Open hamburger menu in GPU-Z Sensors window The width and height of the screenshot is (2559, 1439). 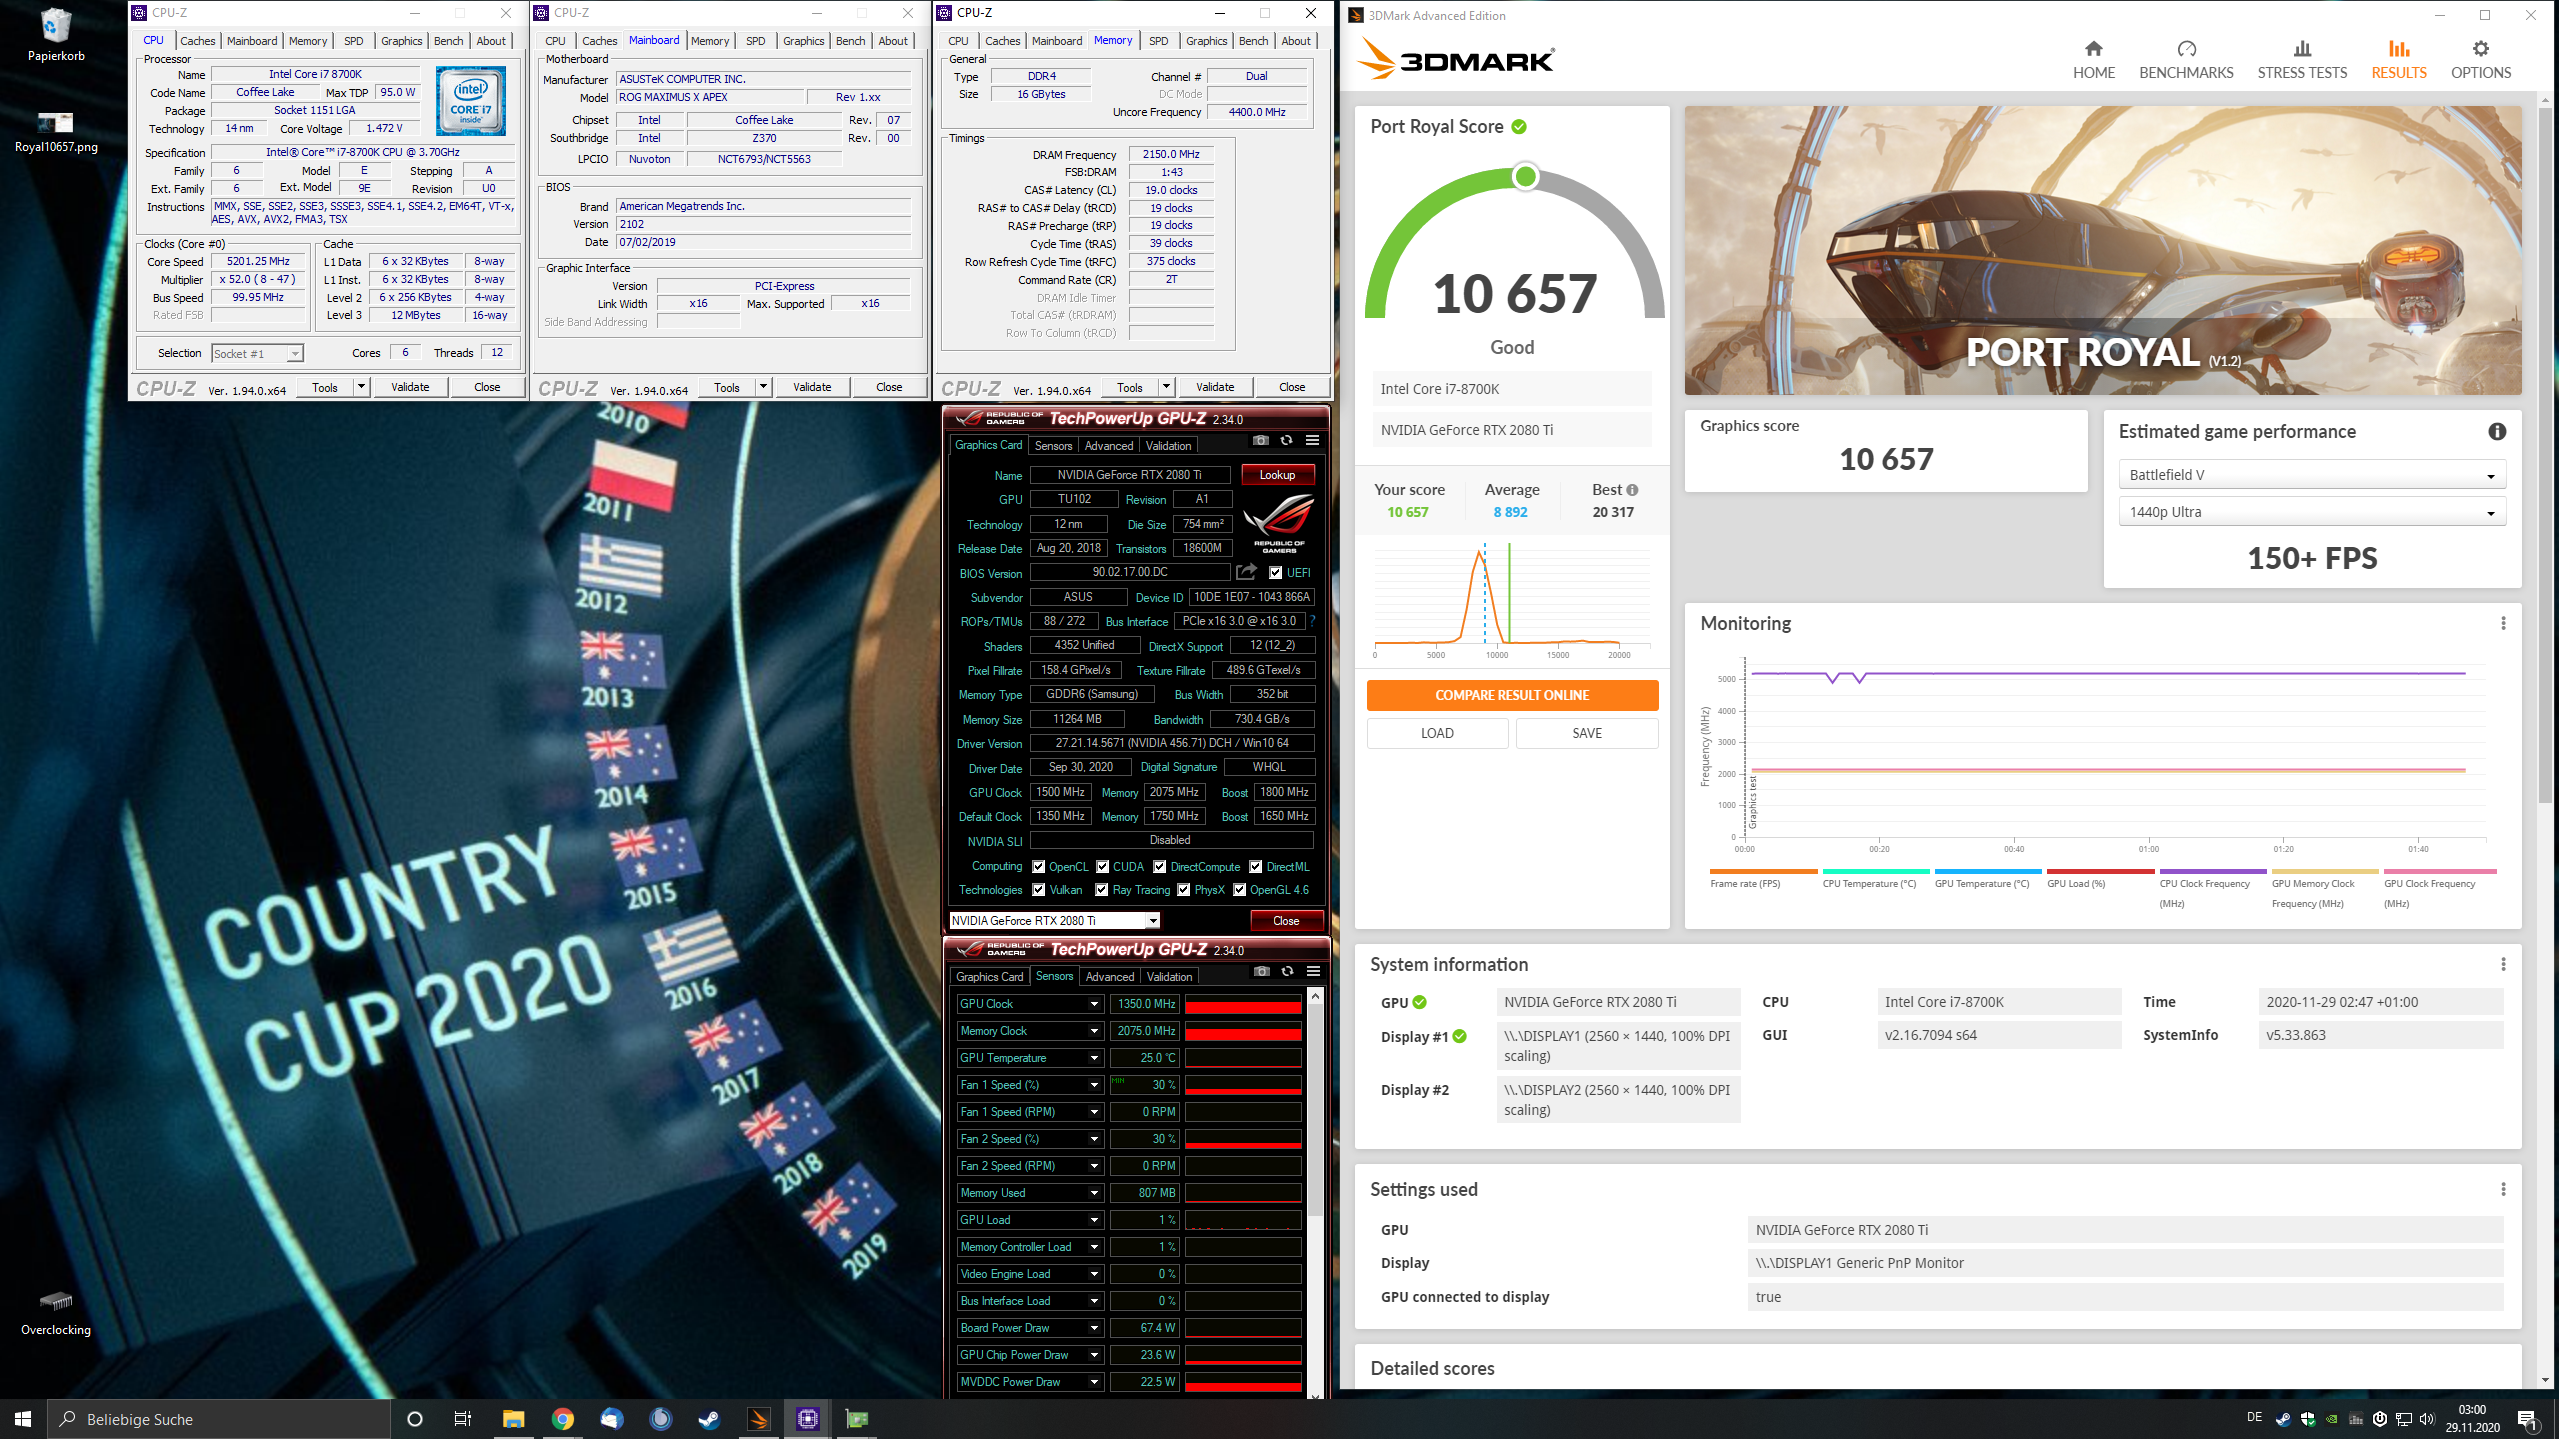point(1313,972)
